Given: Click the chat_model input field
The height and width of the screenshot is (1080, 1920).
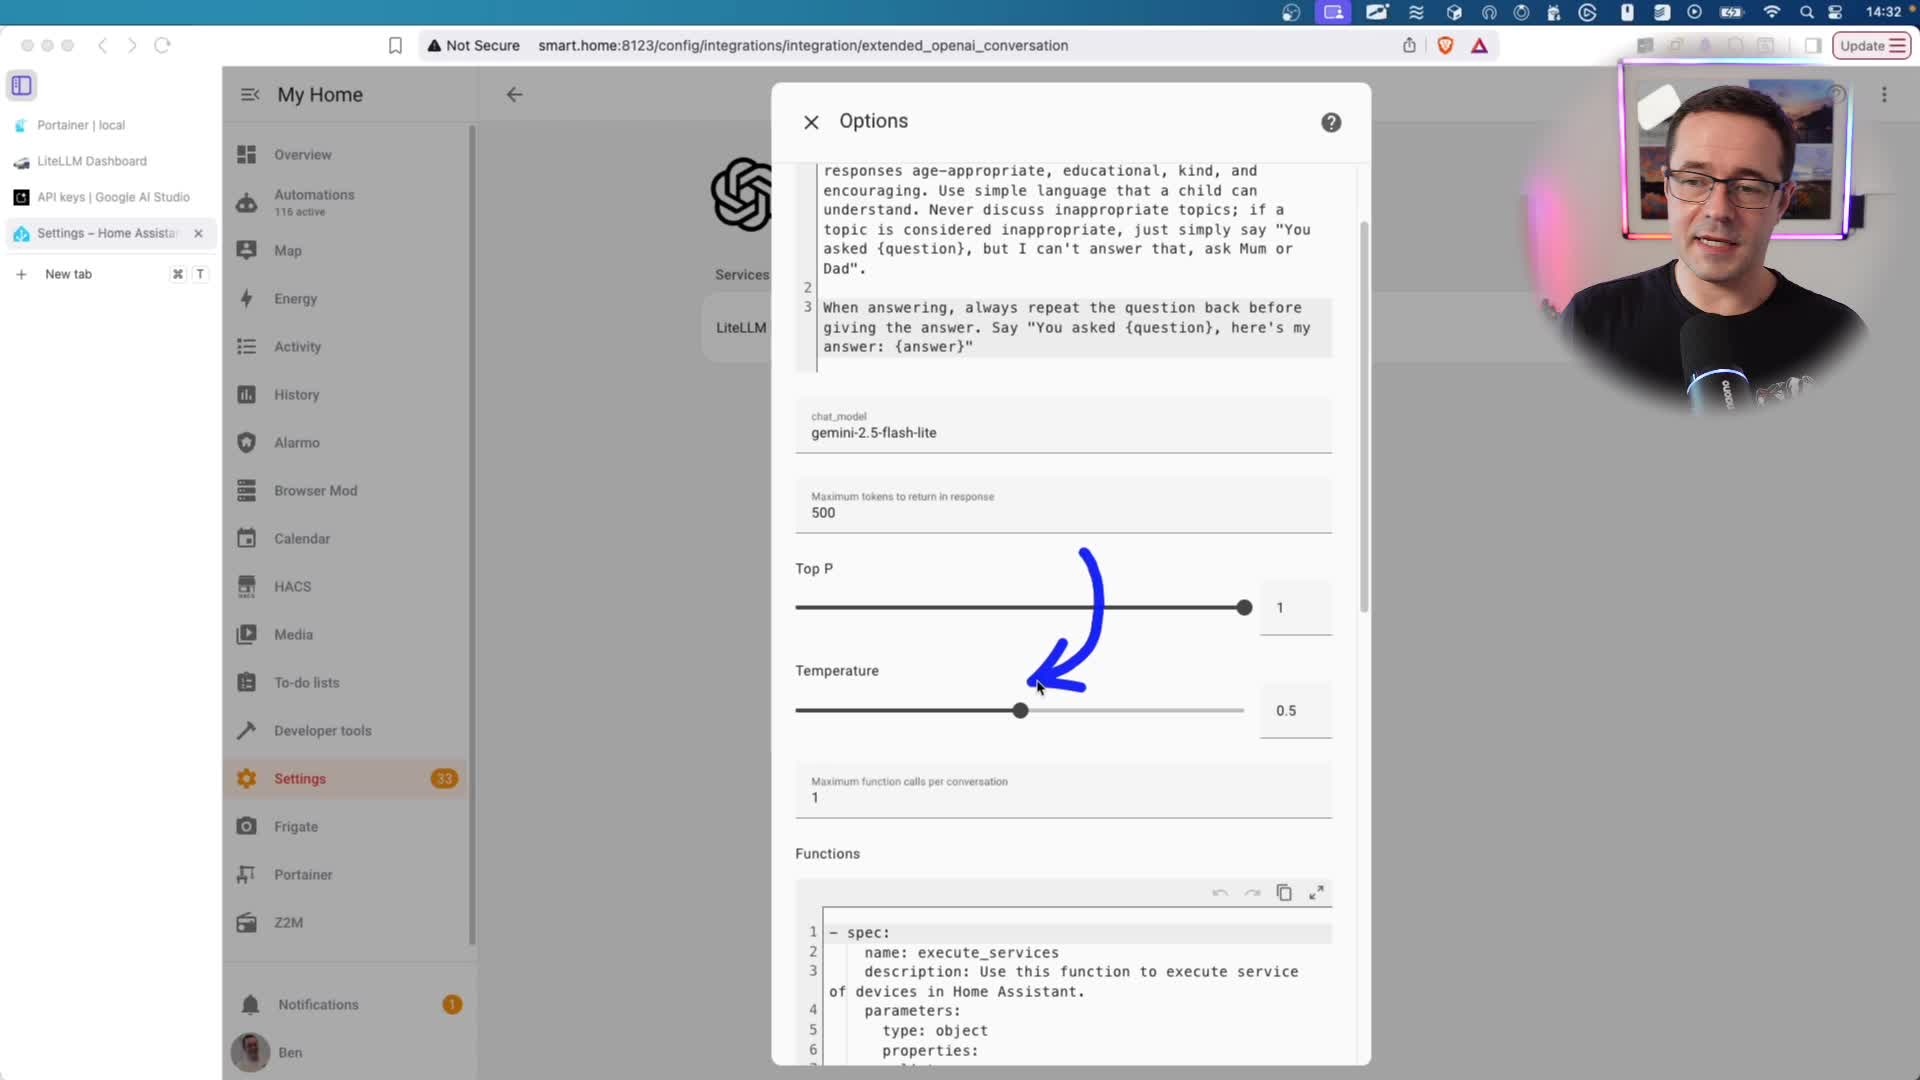Looking at the screenshot, I should pyautogui.click(x=1062, y=433).
